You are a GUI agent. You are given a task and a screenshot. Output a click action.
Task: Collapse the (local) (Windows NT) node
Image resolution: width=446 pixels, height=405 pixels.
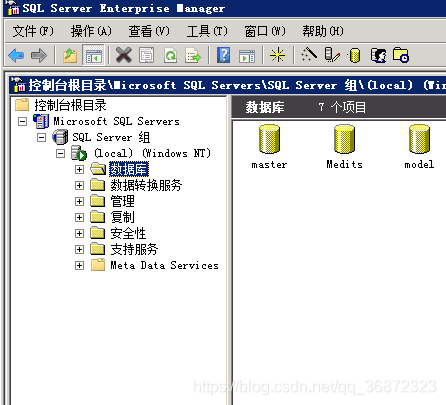(x=60, y=153)
